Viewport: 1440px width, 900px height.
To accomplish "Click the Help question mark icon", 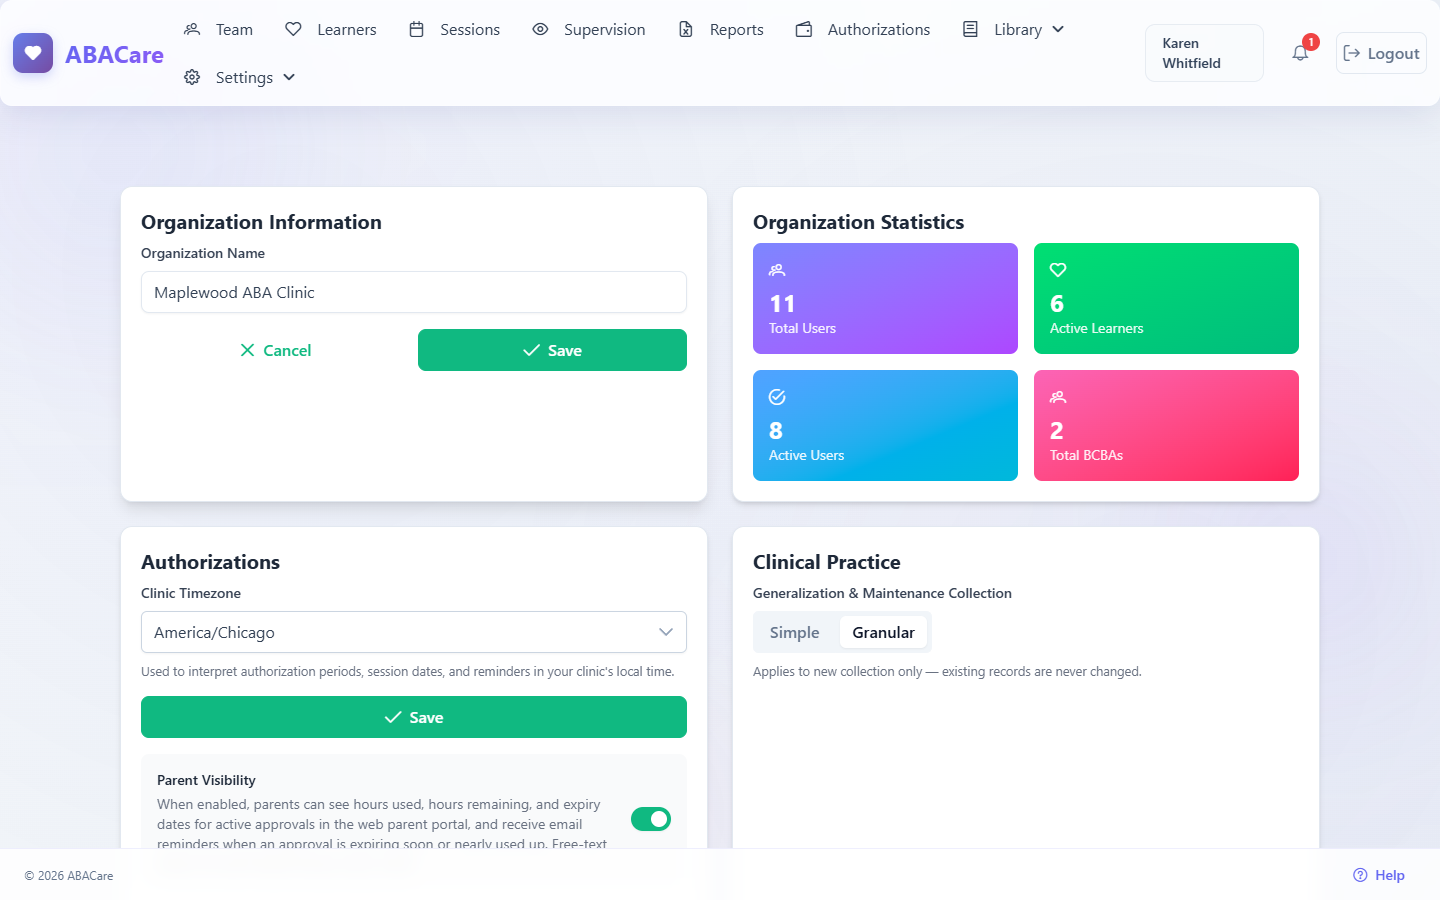I will (1360, 875).
